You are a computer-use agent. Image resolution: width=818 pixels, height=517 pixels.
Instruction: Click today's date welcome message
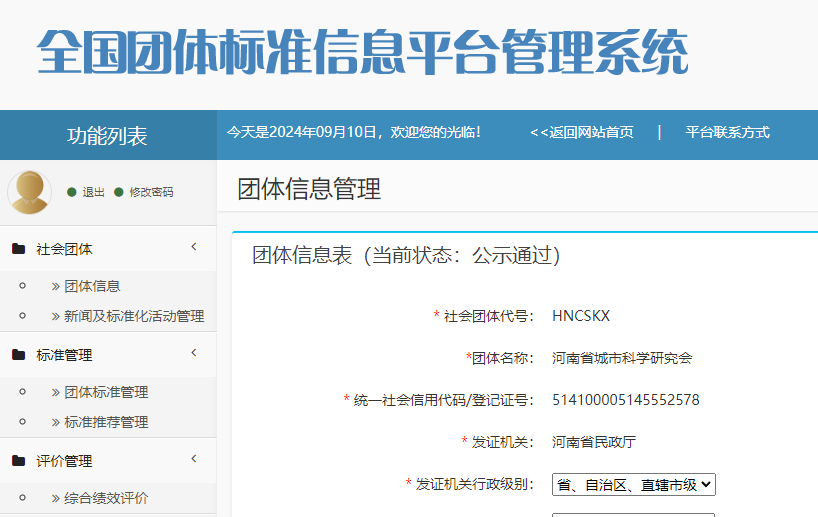coord(354,133)
